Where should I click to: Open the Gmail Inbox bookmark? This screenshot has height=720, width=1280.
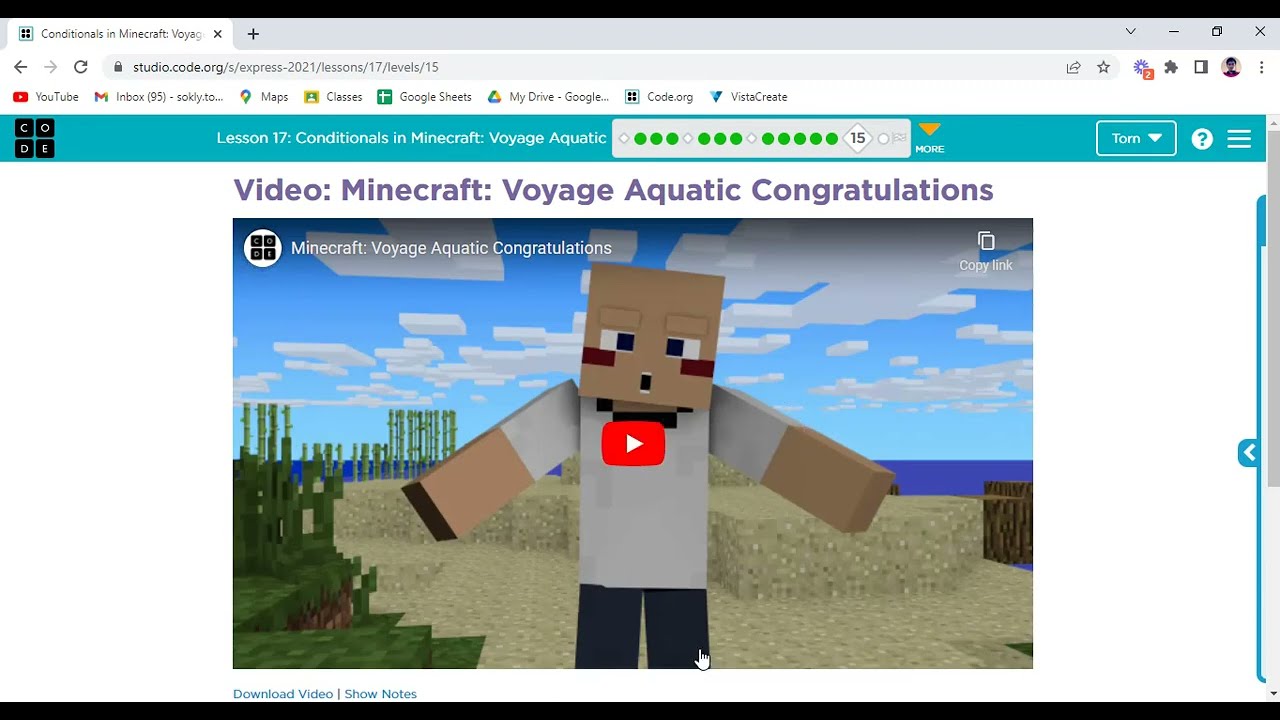[159, 97]
